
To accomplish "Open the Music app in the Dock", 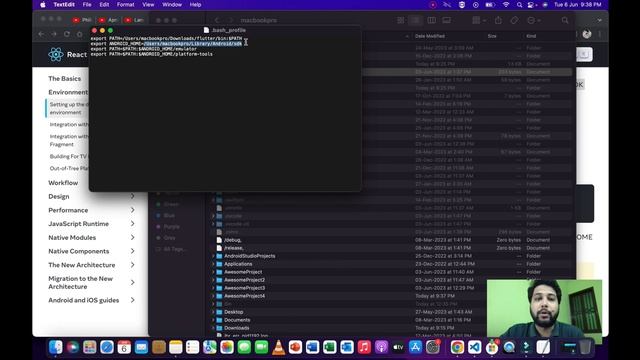I will 364,347.
